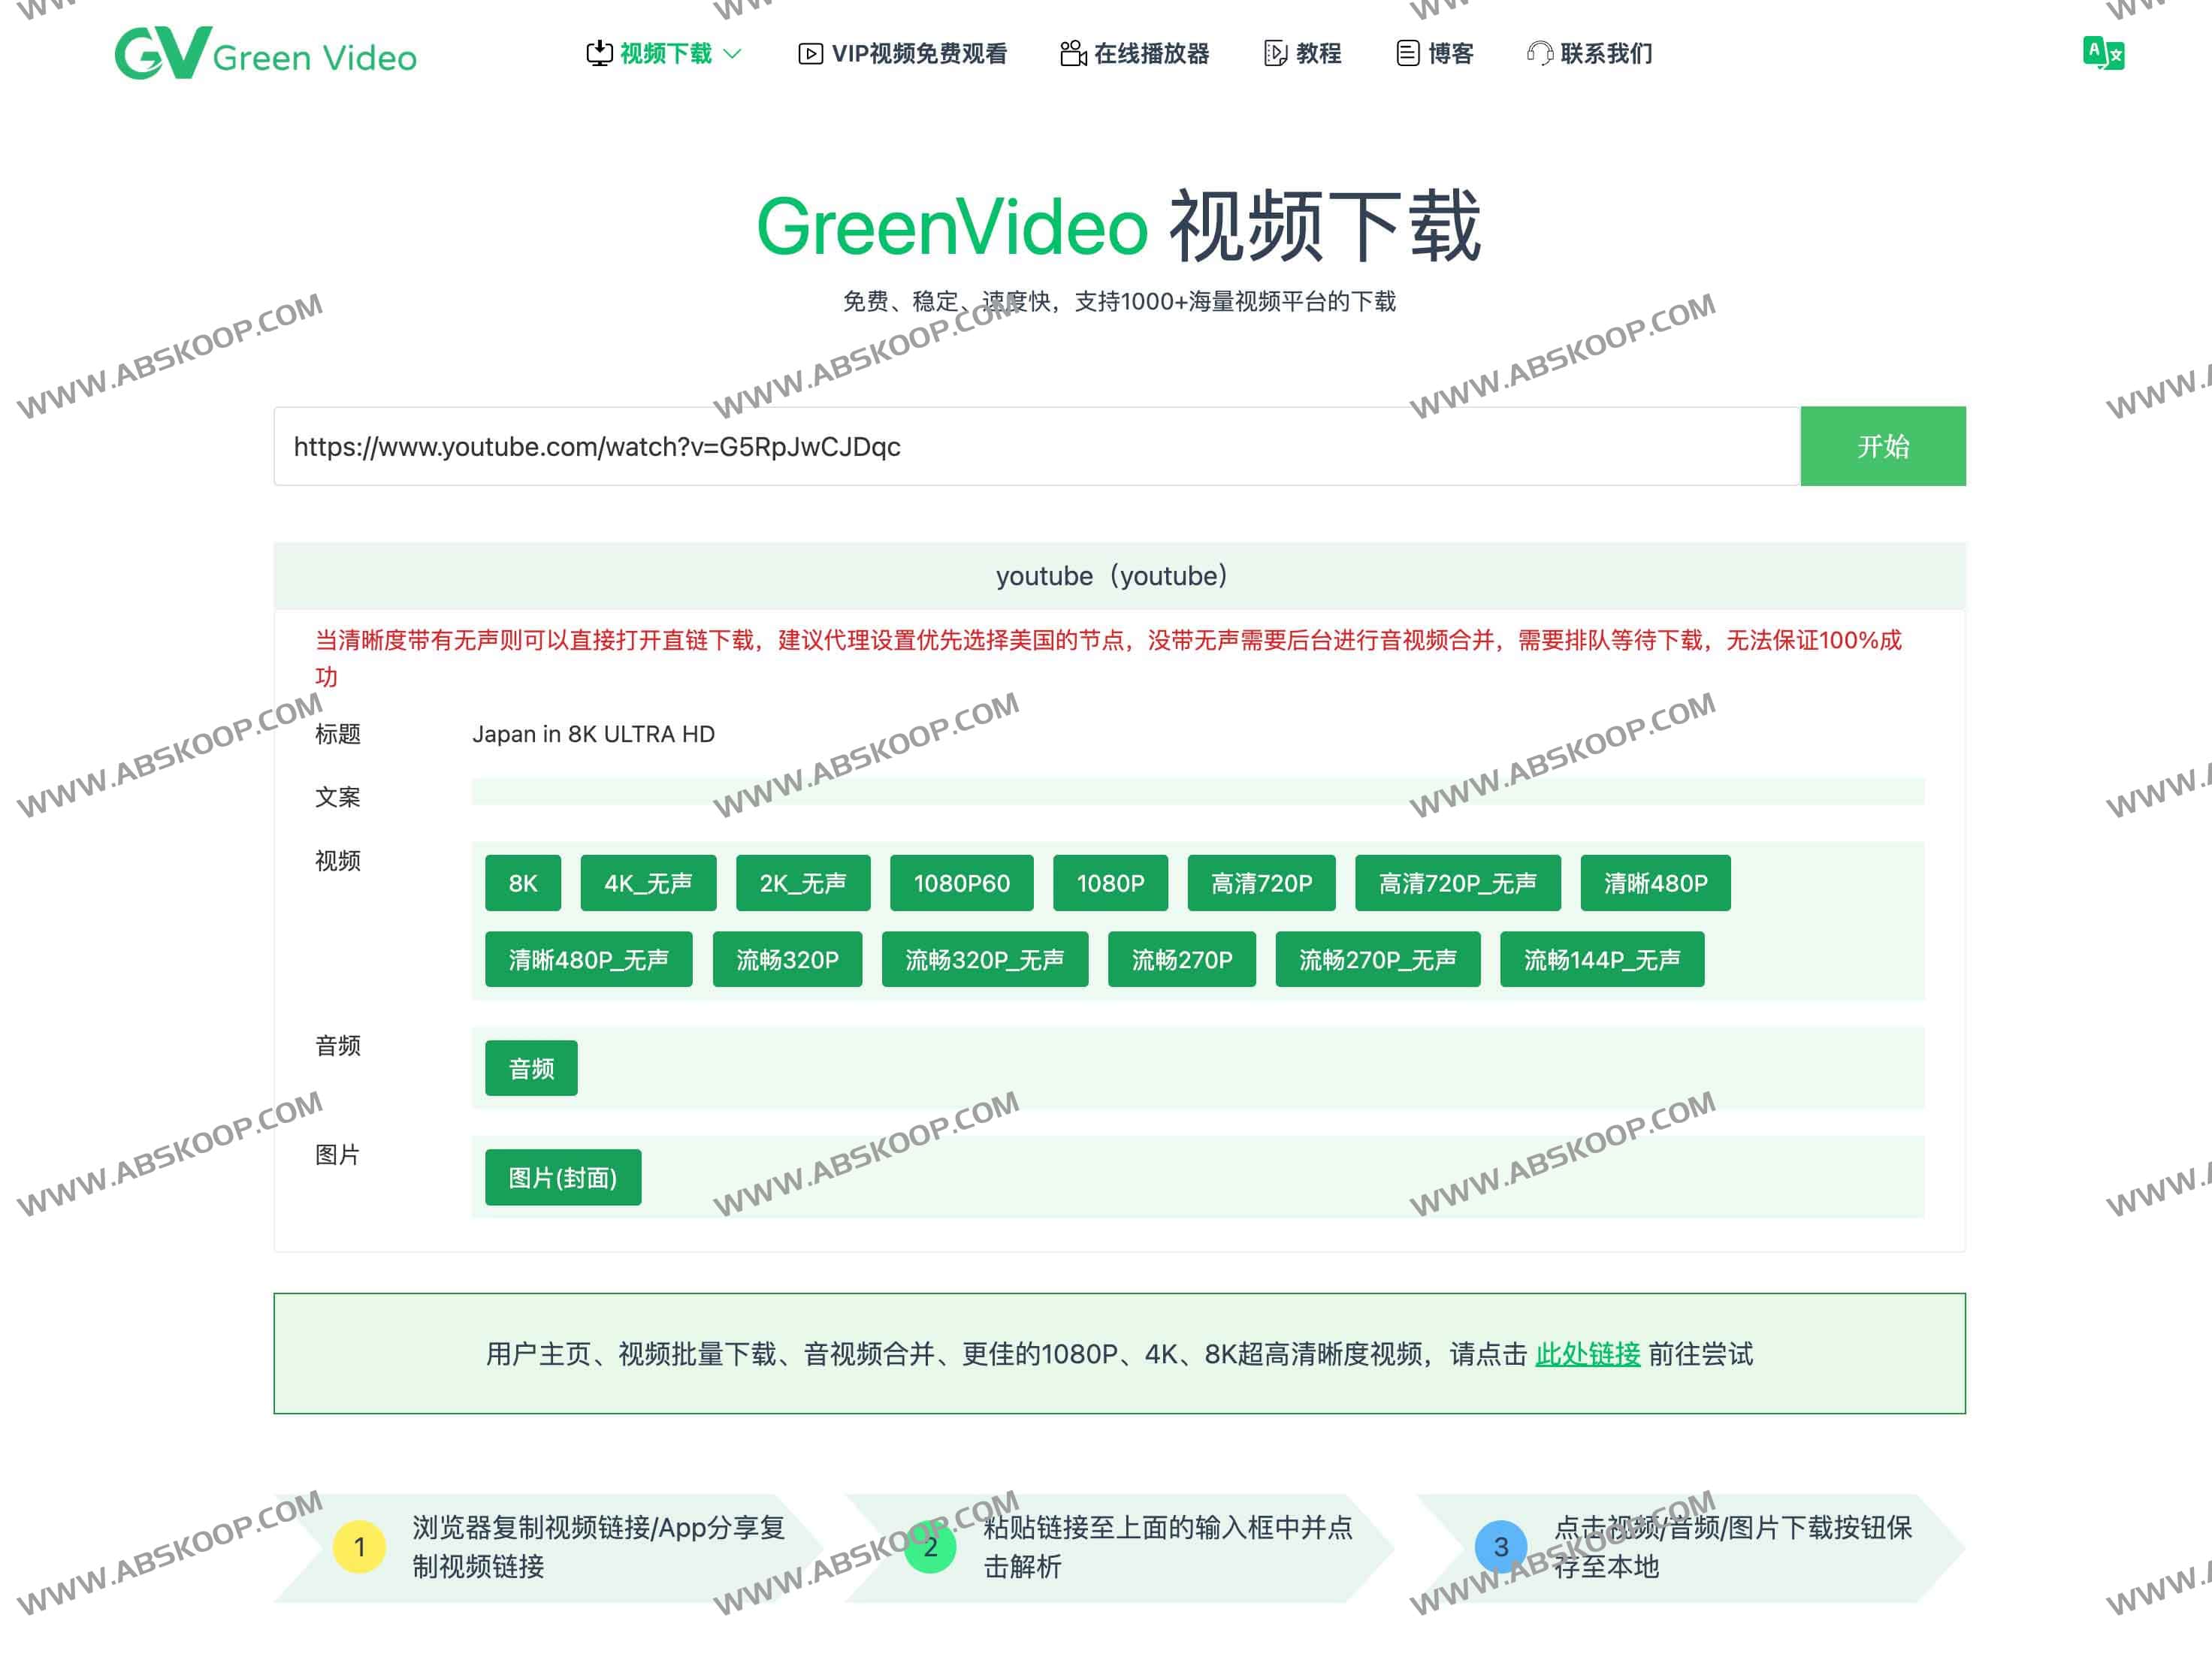This screenshot has height=1657, width=2212.
Task: Download the 图片(封面) cover image
Action: coord(563,1177)
